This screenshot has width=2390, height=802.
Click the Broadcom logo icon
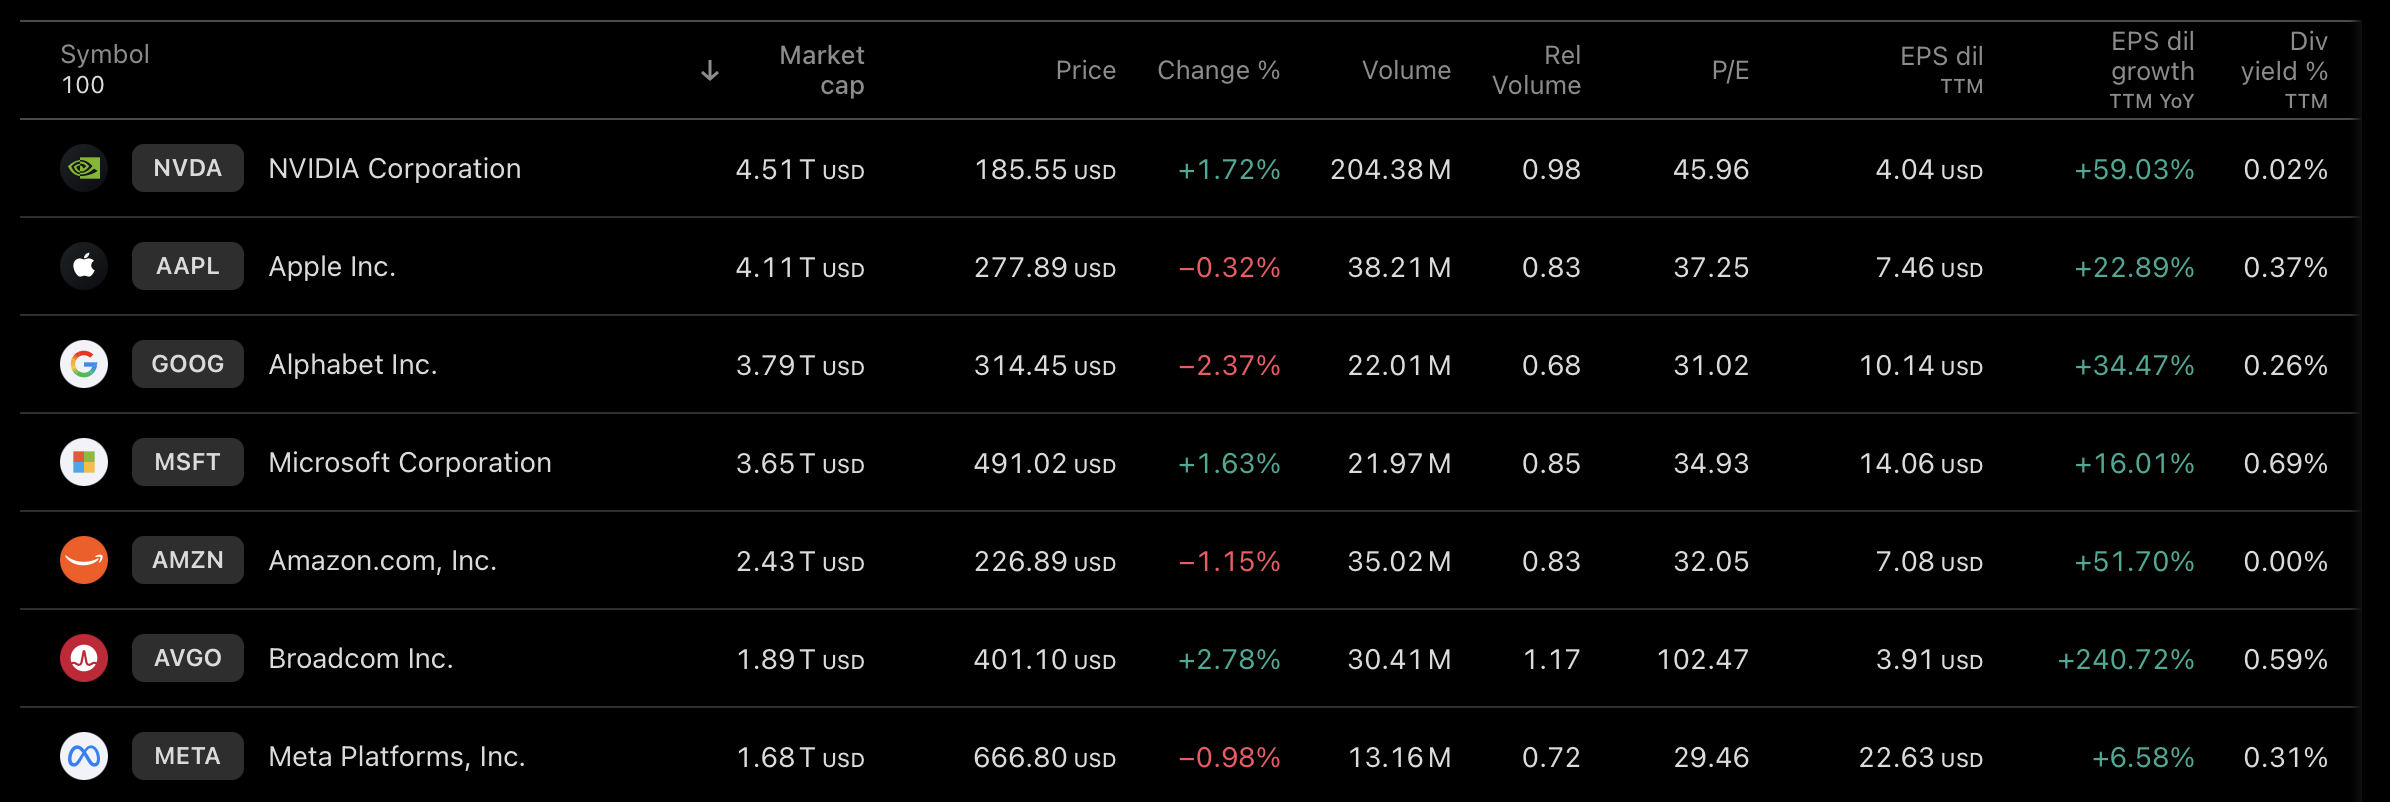pos(84,658)
